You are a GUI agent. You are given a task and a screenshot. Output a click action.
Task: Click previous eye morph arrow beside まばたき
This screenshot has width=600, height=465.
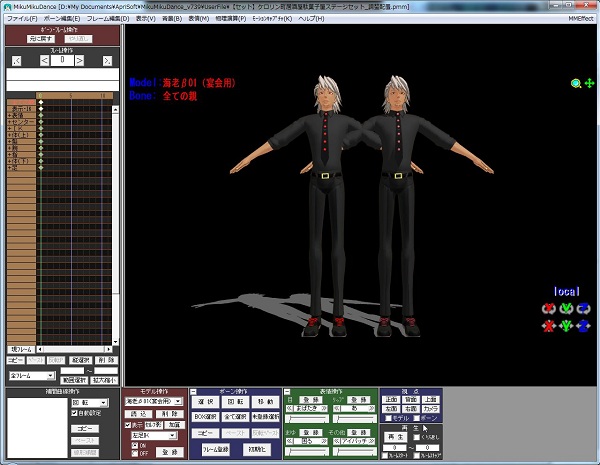coord(290,408)
